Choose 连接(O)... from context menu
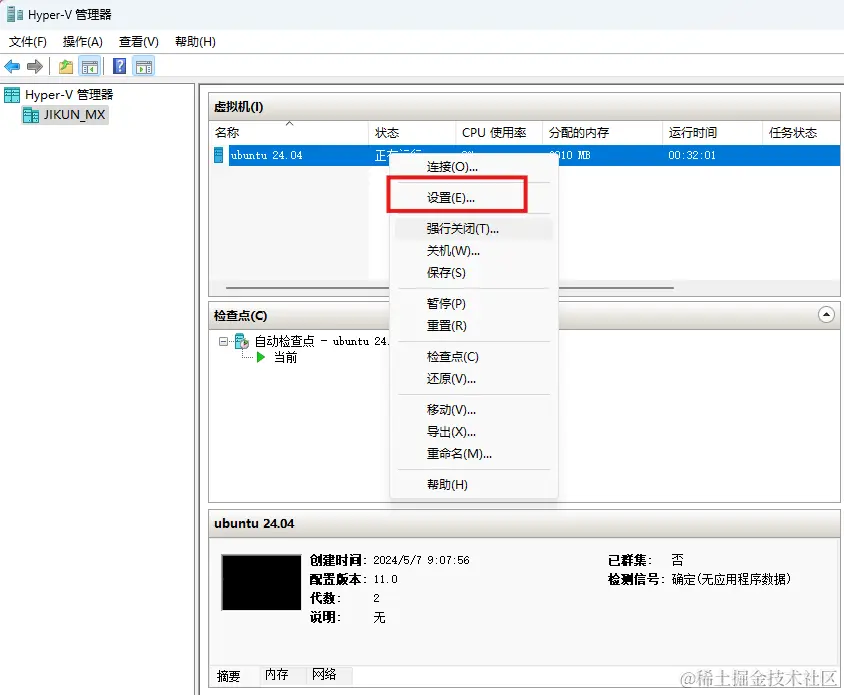 click(x=474, y=167)
